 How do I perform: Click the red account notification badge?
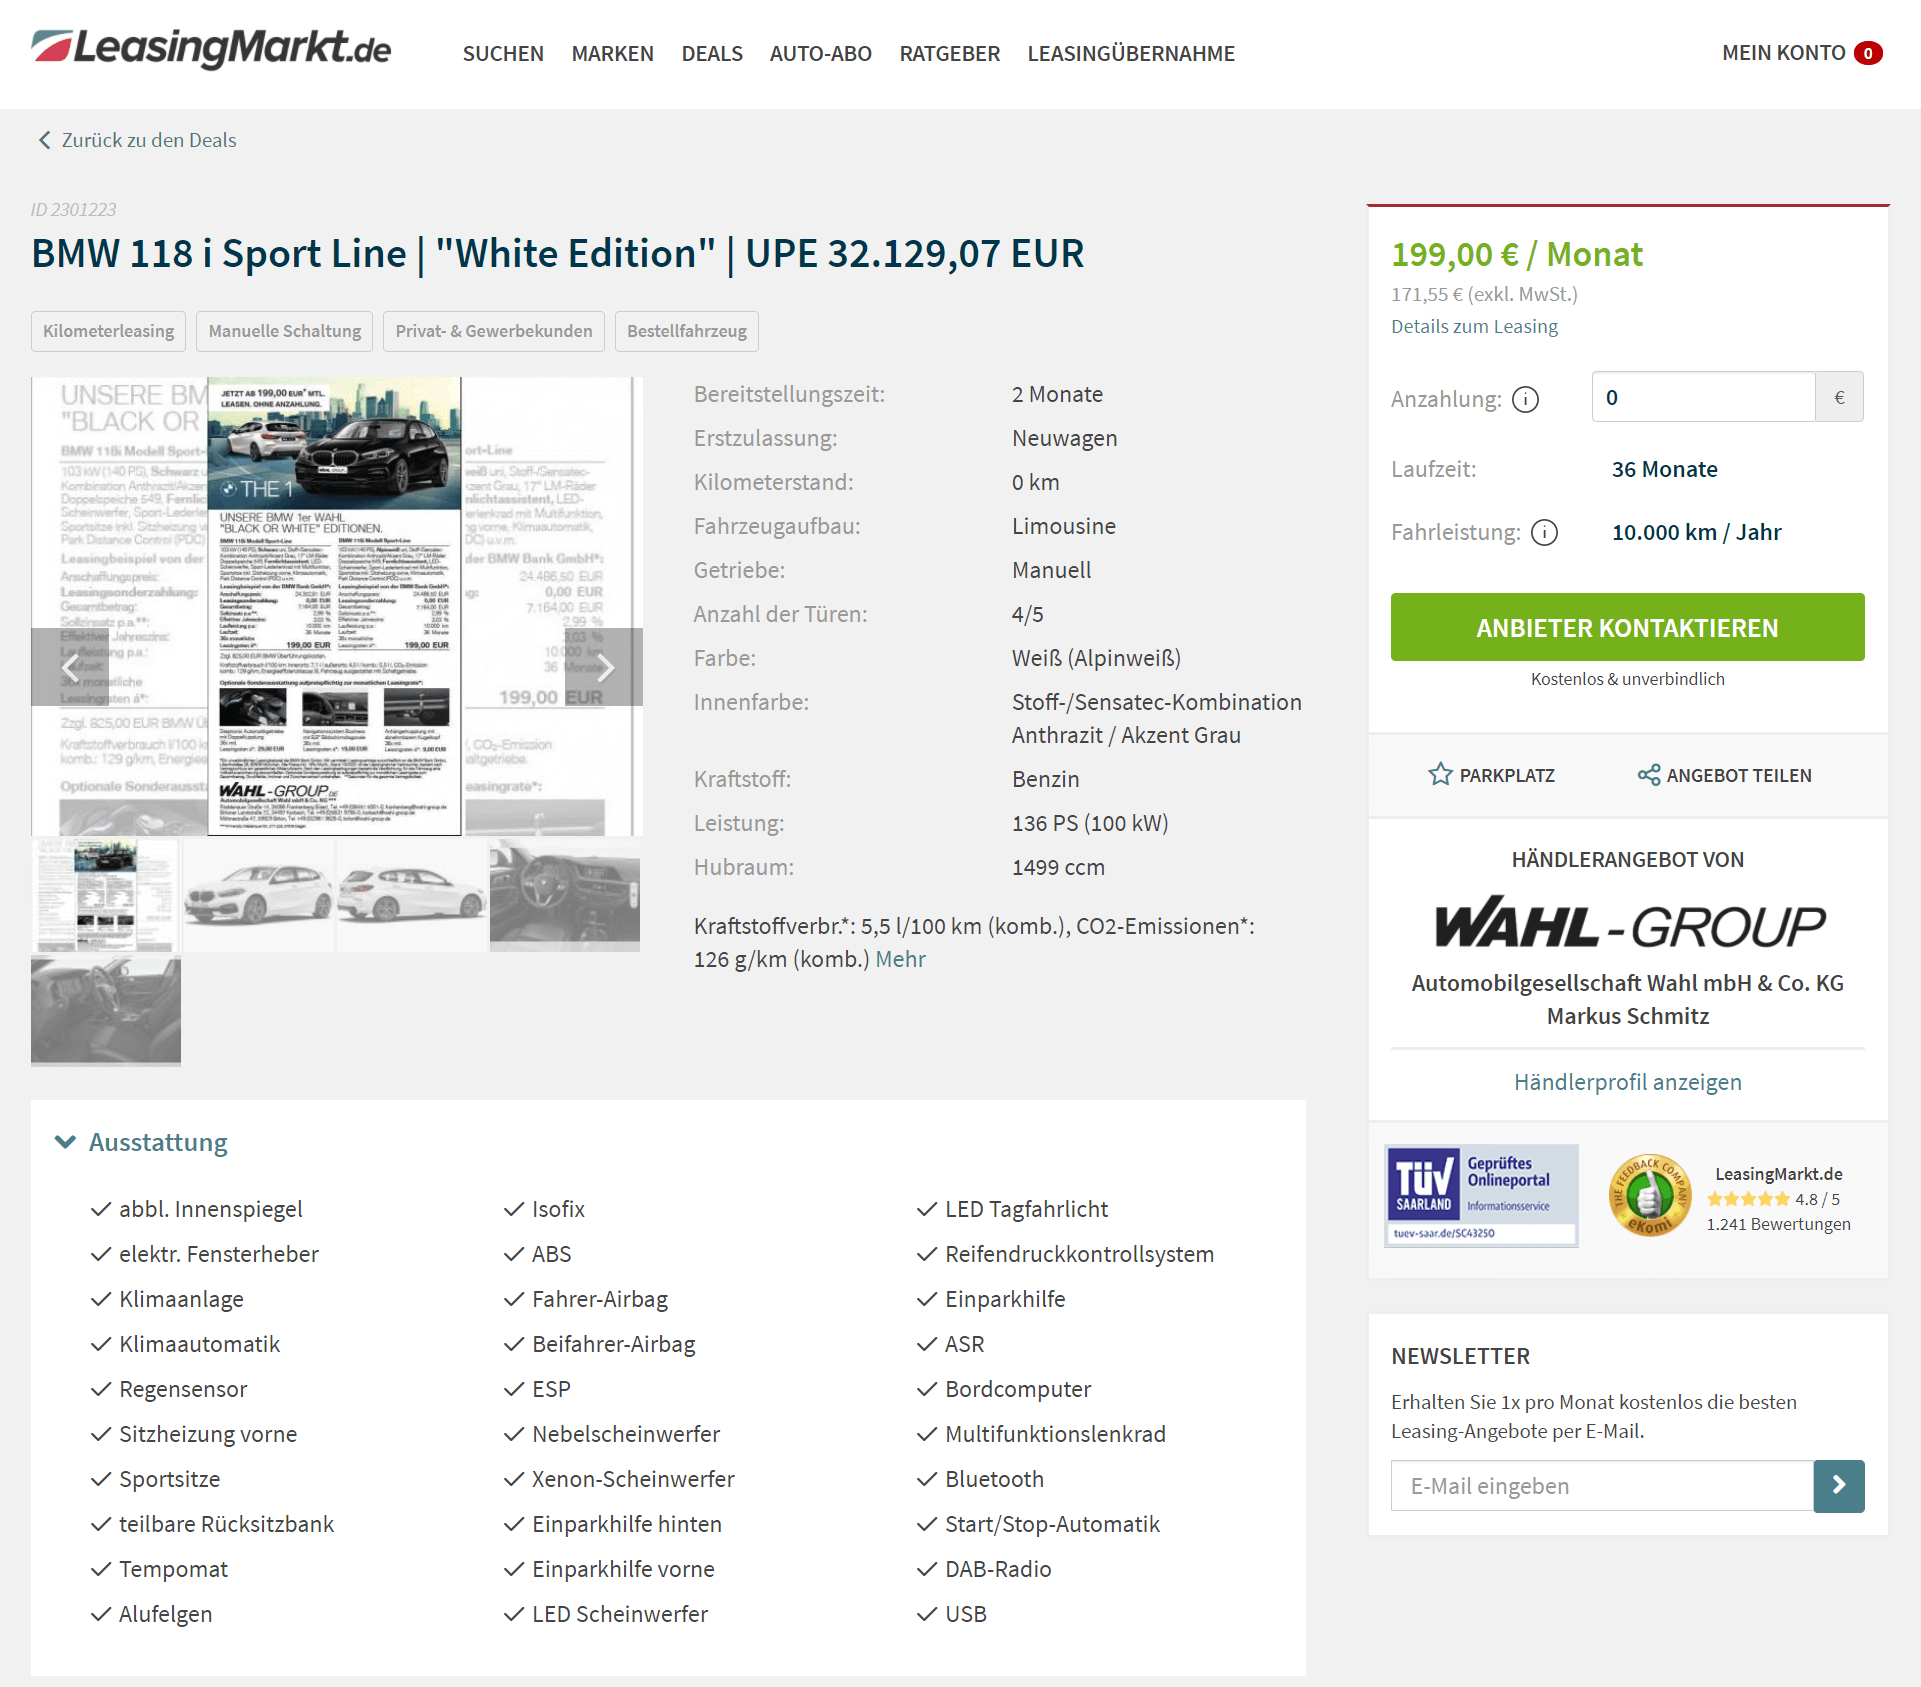tap(1868, 53)
